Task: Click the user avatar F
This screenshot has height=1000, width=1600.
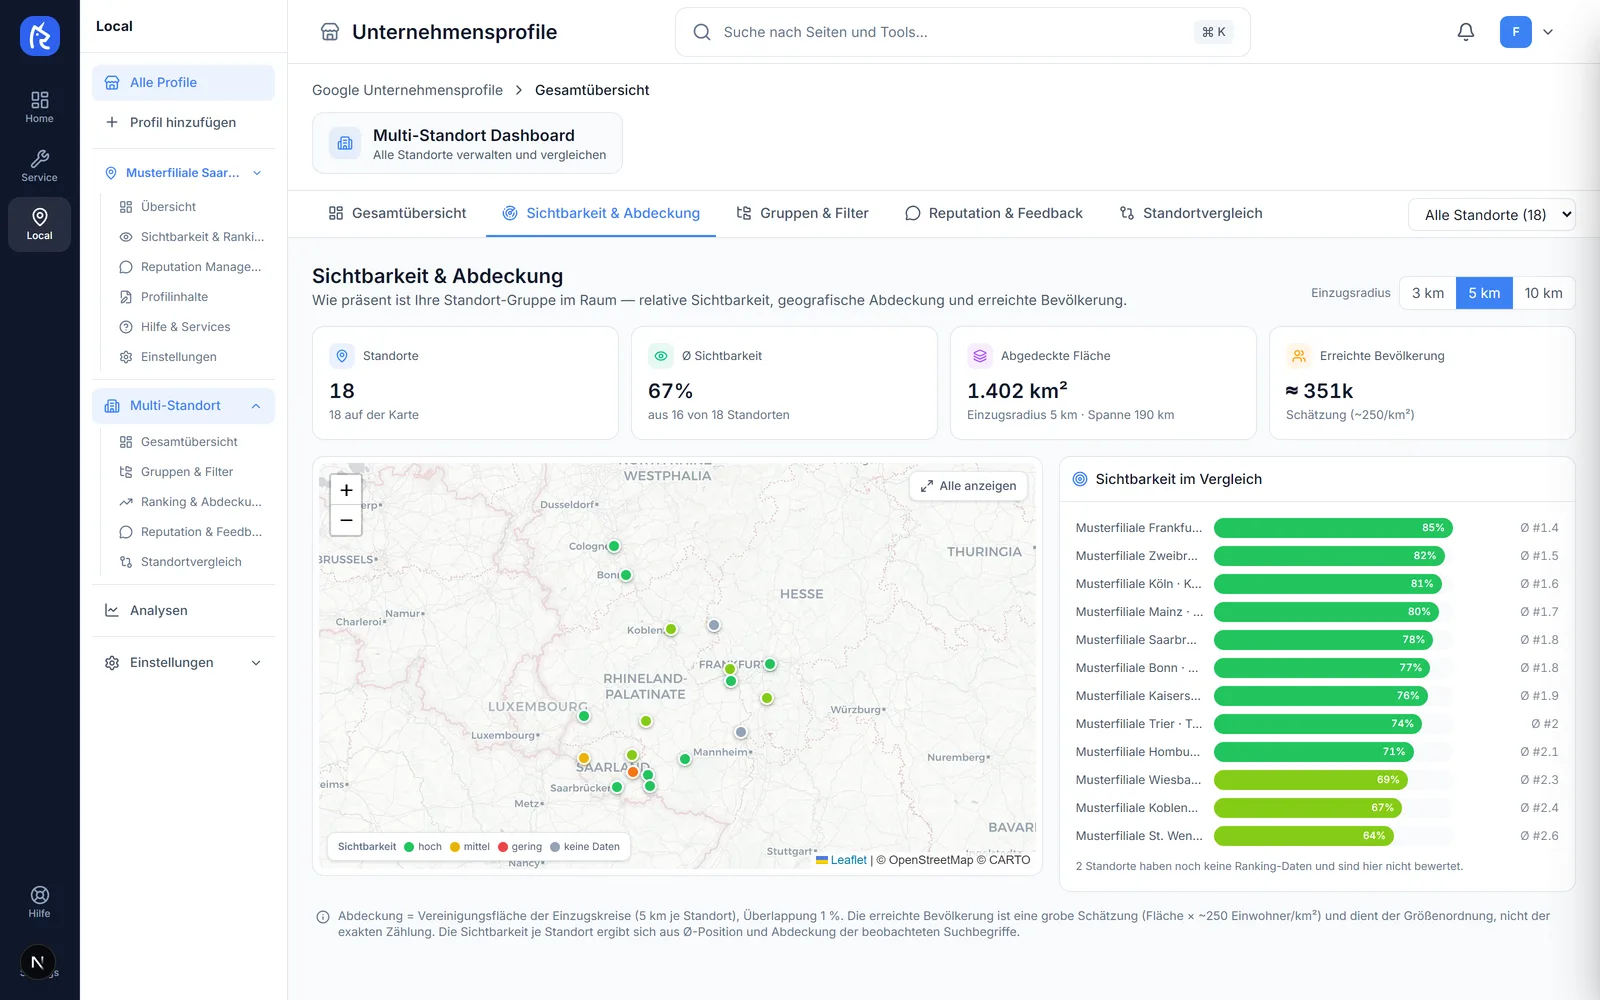Action: tap(1516, 32)
